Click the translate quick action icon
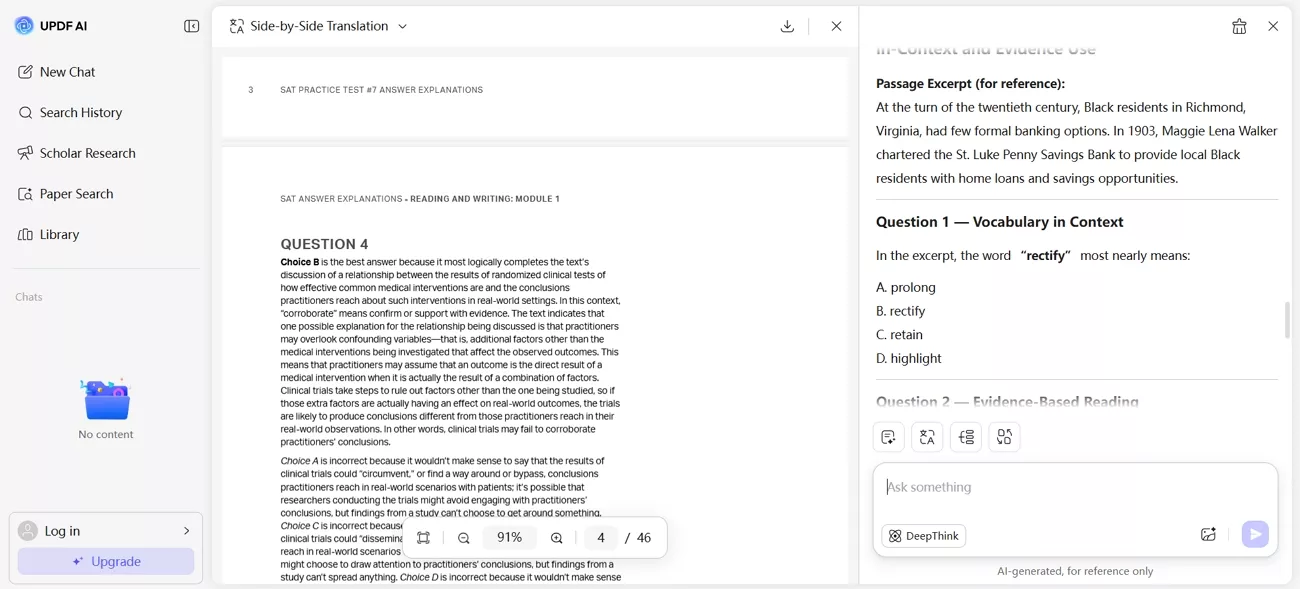Image resolution: width=1300 pixels, height=589 pixels. (x=927, y=437)
